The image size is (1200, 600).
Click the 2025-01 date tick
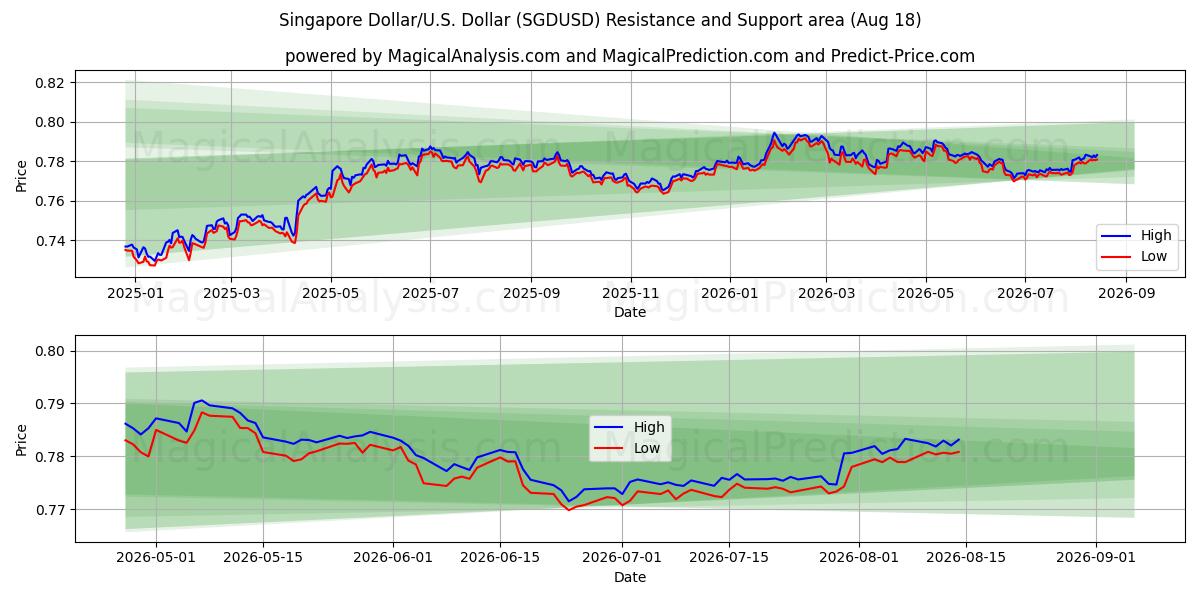coord(134,293)
